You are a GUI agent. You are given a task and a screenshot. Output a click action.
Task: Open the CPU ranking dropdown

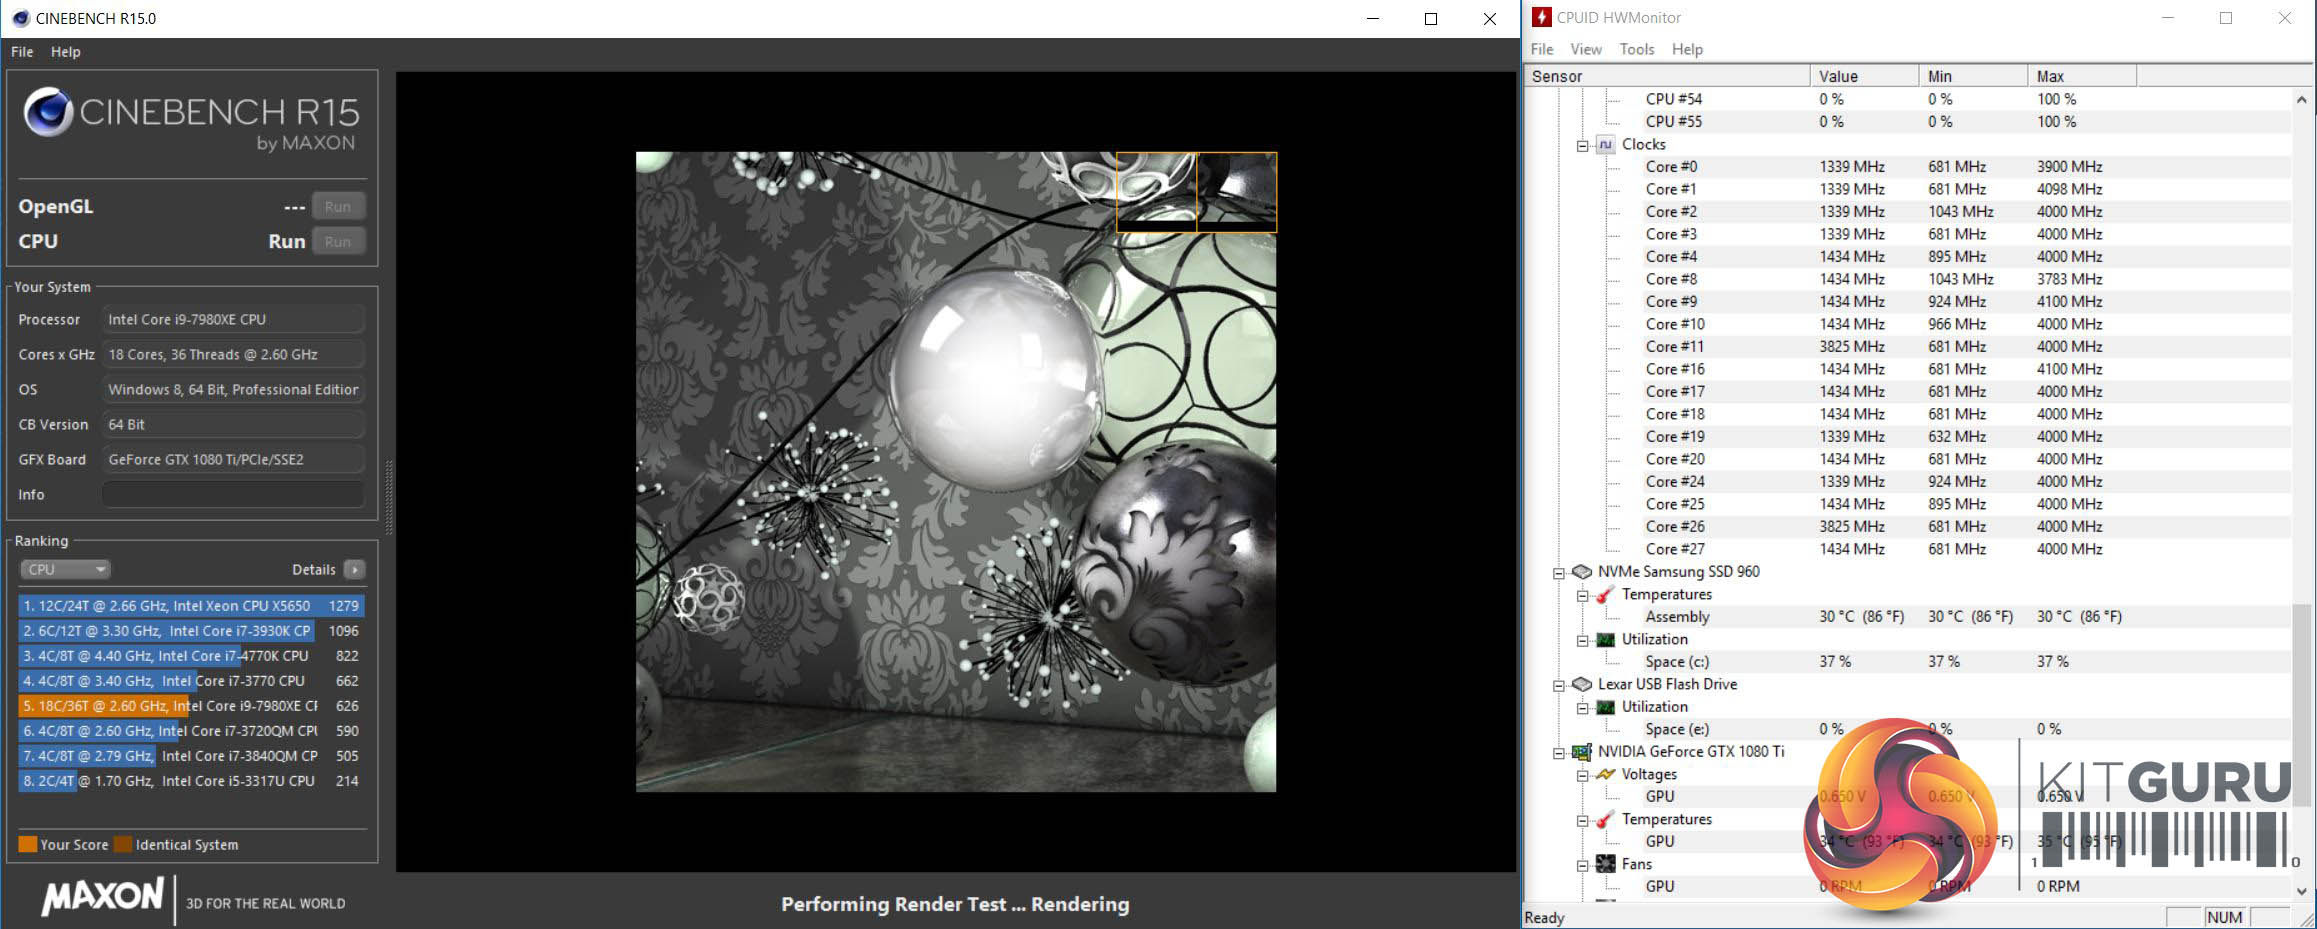tap(65, 569)
